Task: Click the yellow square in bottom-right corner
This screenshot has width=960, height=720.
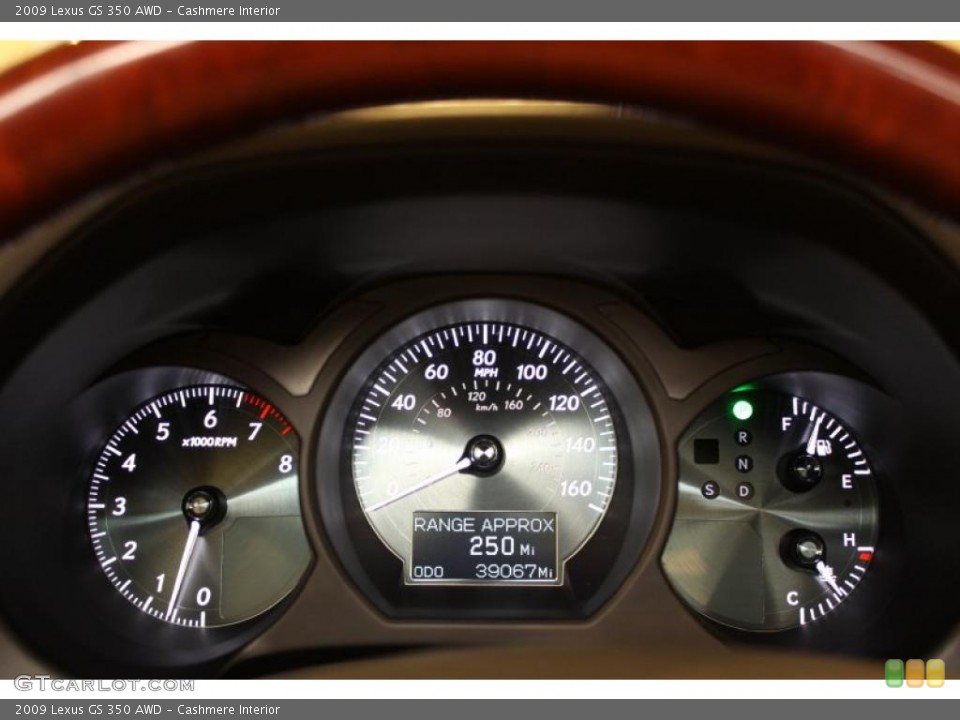Action: click(935, 673)
